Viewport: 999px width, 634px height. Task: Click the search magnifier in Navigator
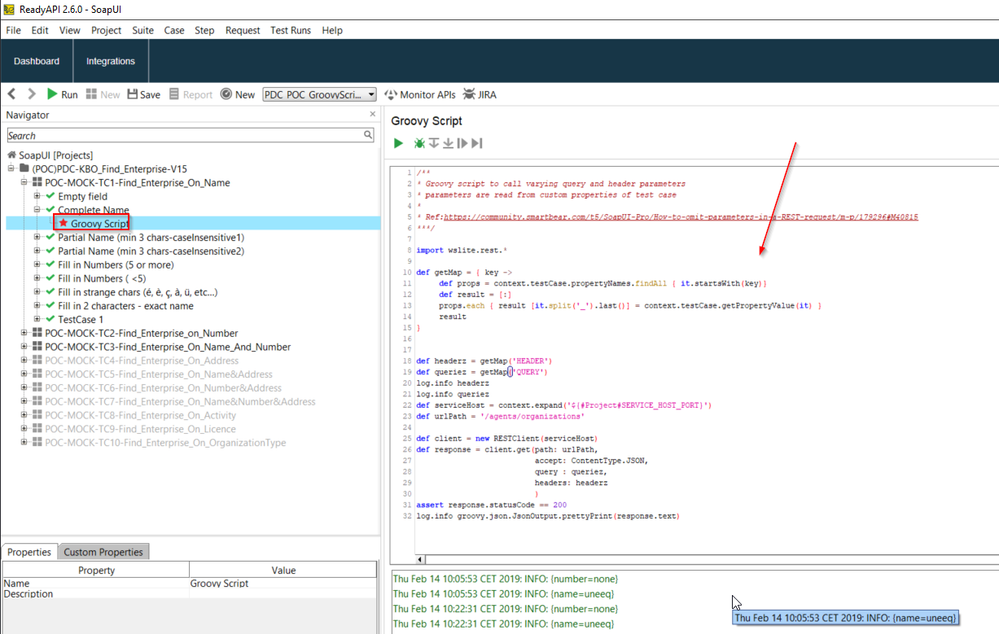tap(368, 135)
